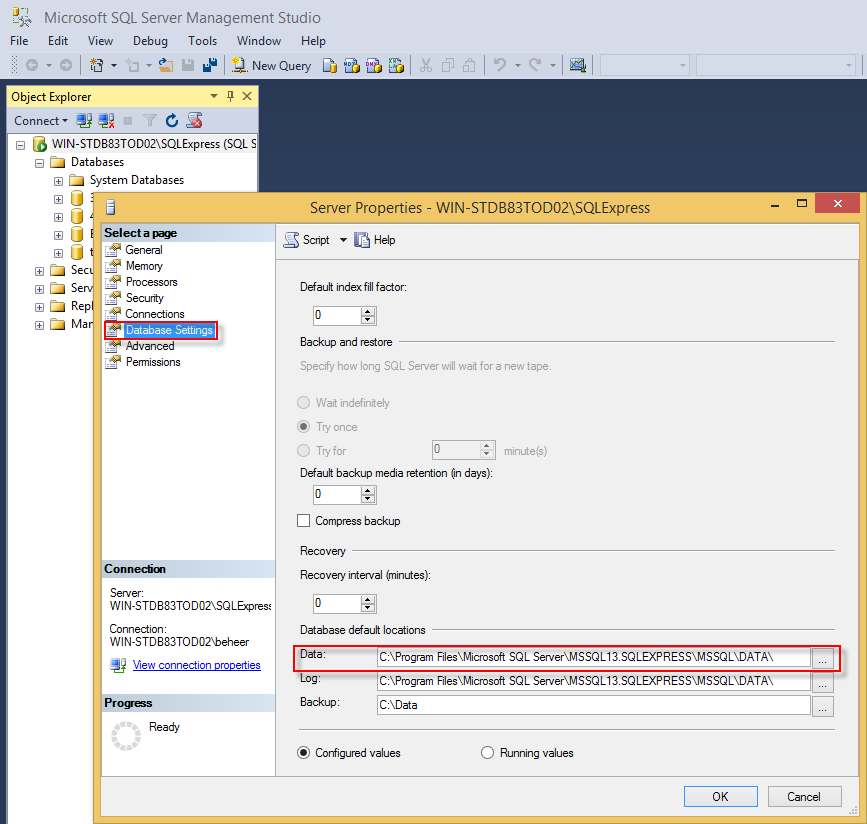The image size is (867, 824).
Task: Click the Paste icon in the toolbar
Action: click(469, 65)
